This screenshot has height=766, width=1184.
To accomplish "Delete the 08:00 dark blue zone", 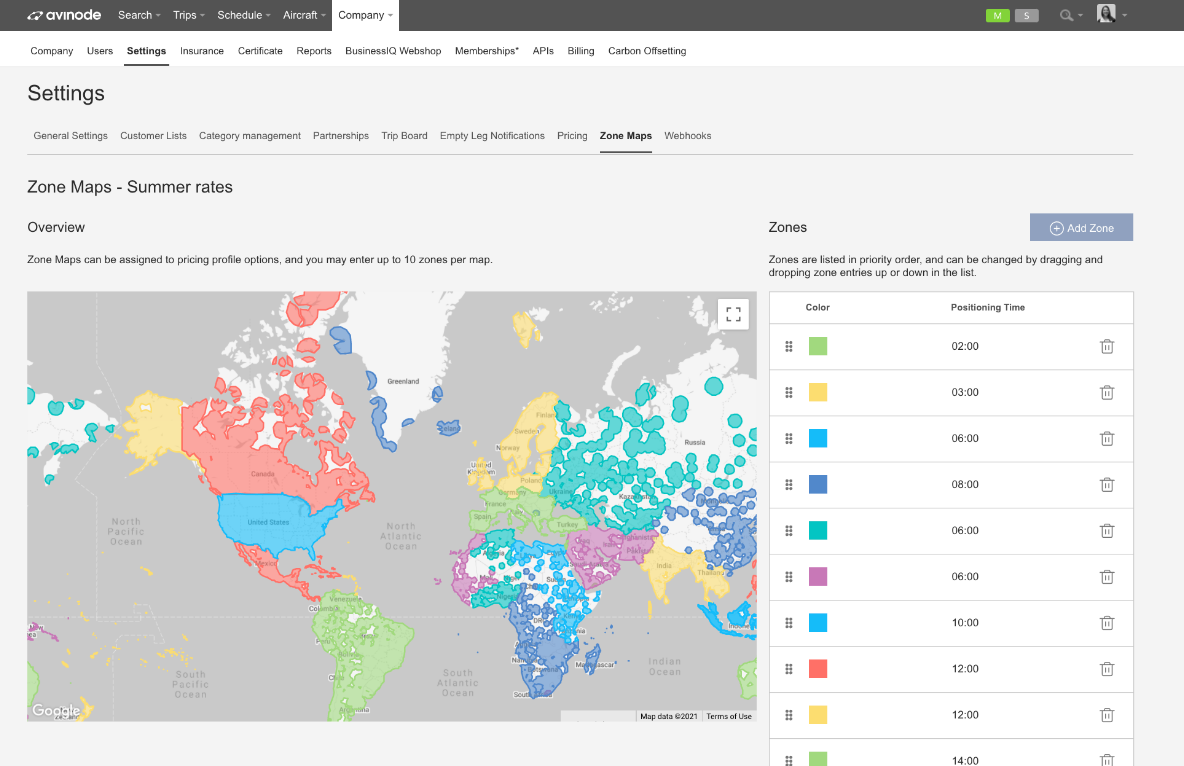I will point(1107,485).
